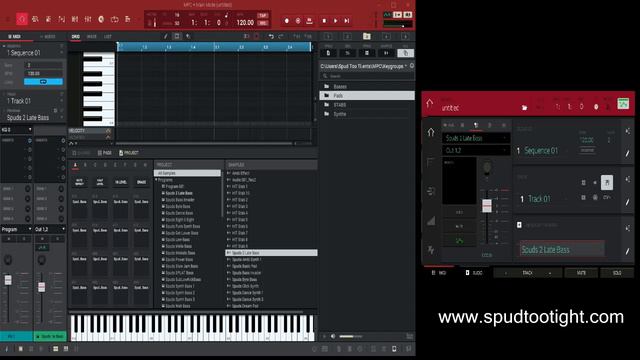Screen dimensions: 640x360
Task: Click the MUTE button in touch display
Action: (x=581, y=273)
